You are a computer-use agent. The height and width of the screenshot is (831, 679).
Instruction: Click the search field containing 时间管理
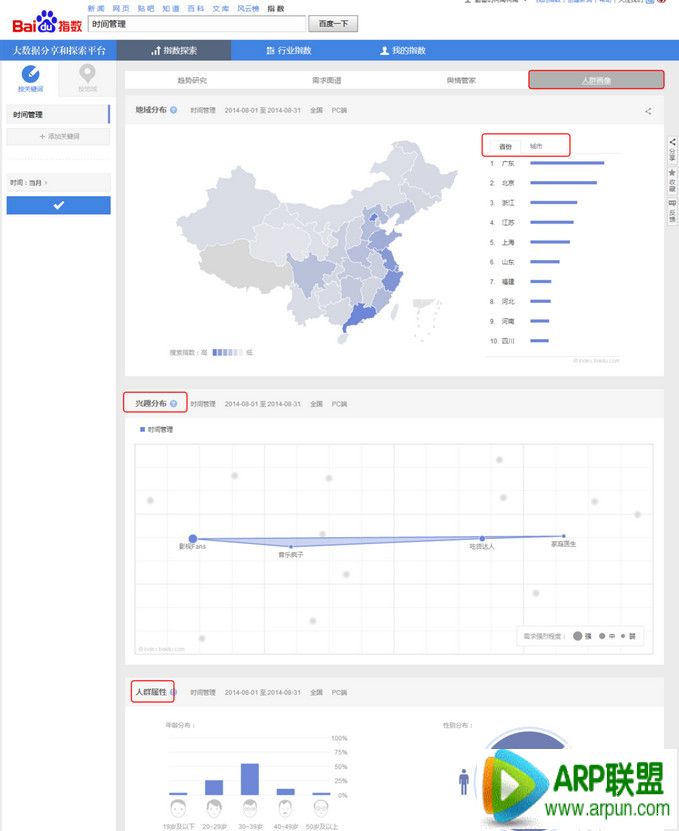click(195, 23)
